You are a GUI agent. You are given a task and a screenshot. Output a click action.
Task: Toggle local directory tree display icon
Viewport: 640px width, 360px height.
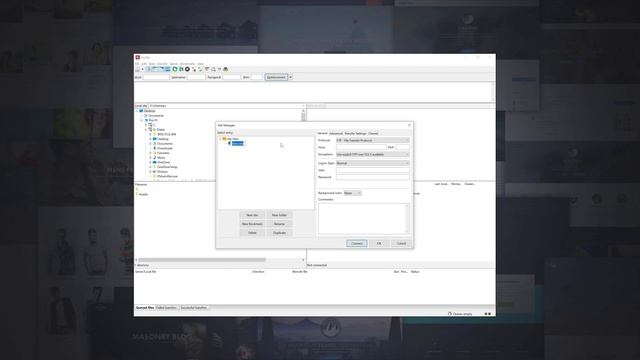pyautogui.click(x=155, y=69)
